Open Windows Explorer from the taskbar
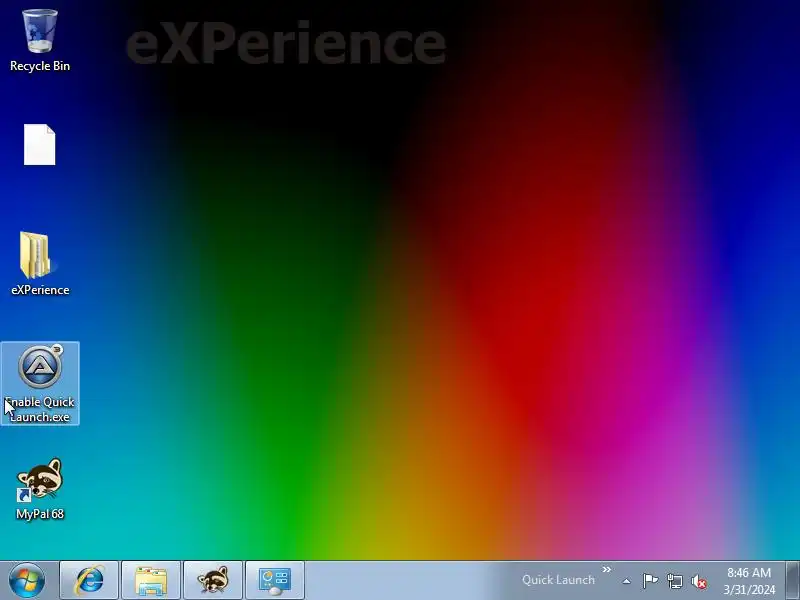Screen dimensions: 800x600 click(x=151, y=580)
